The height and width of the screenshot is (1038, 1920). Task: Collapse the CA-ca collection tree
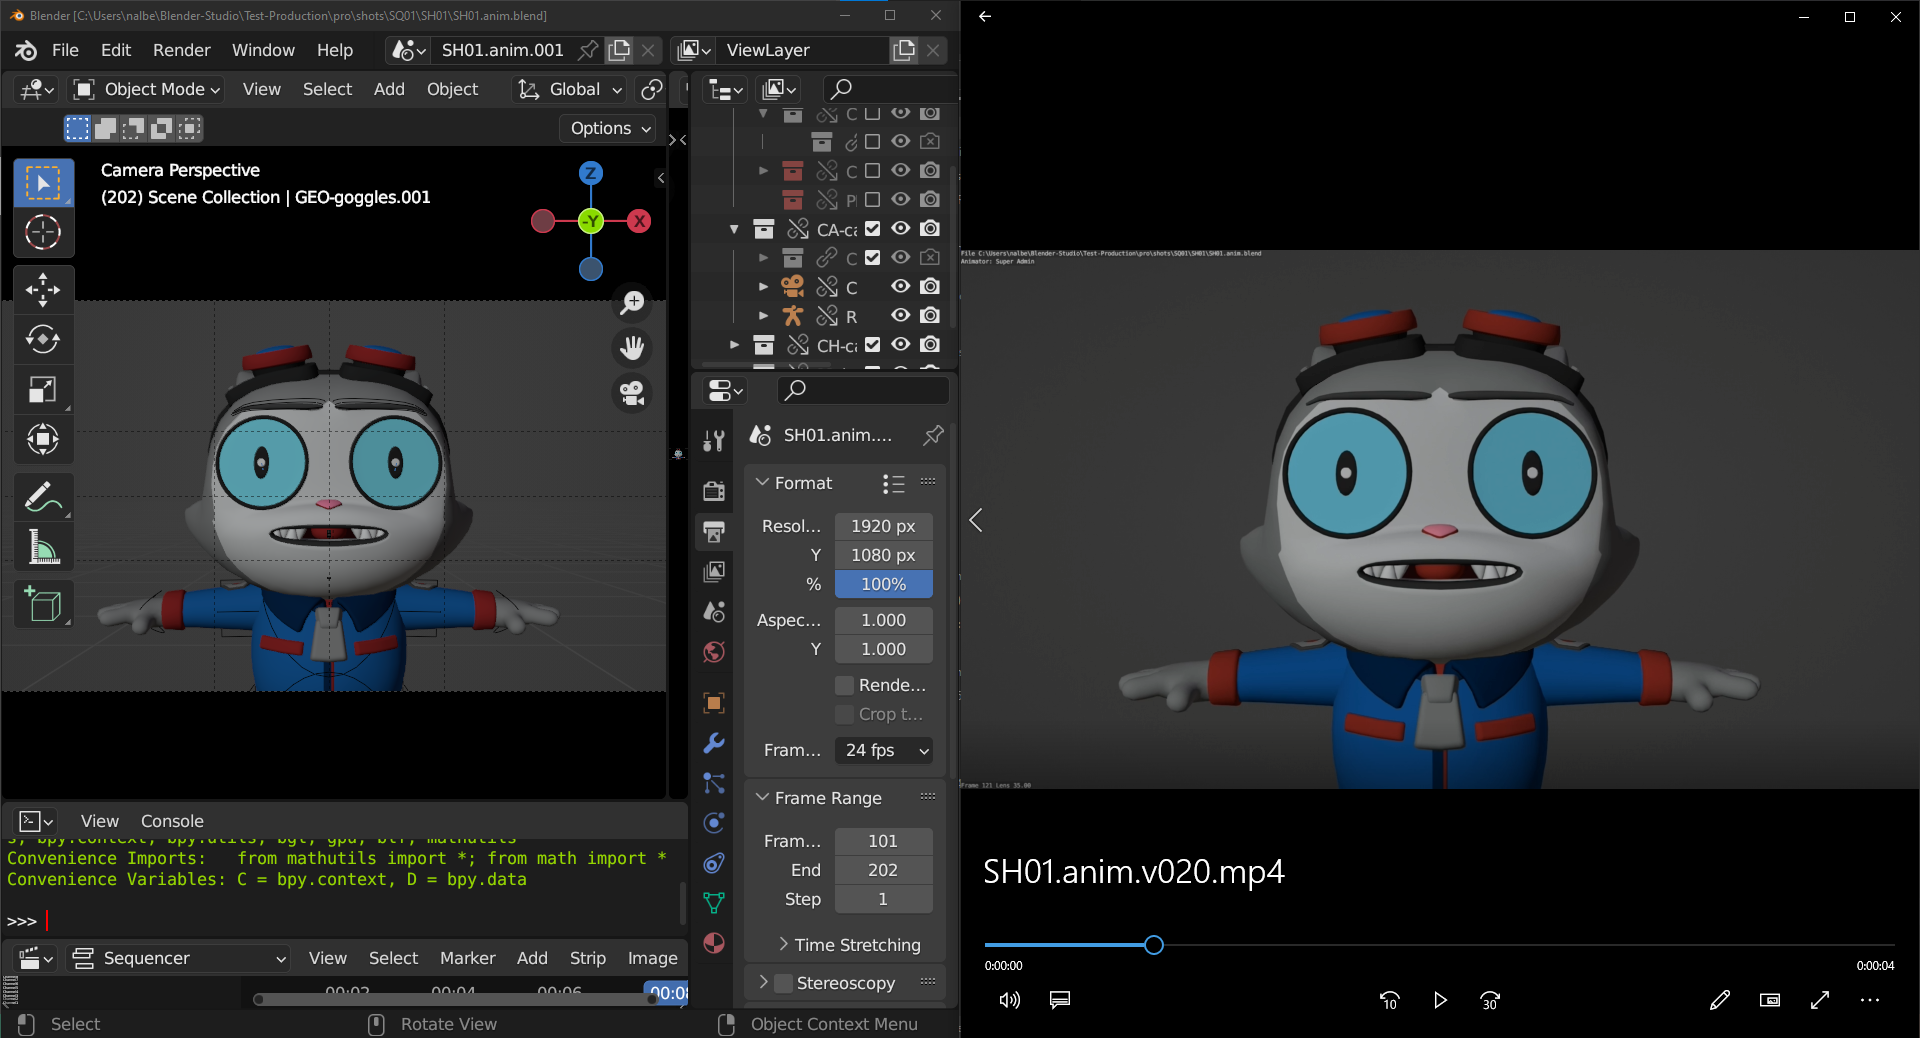735,229
